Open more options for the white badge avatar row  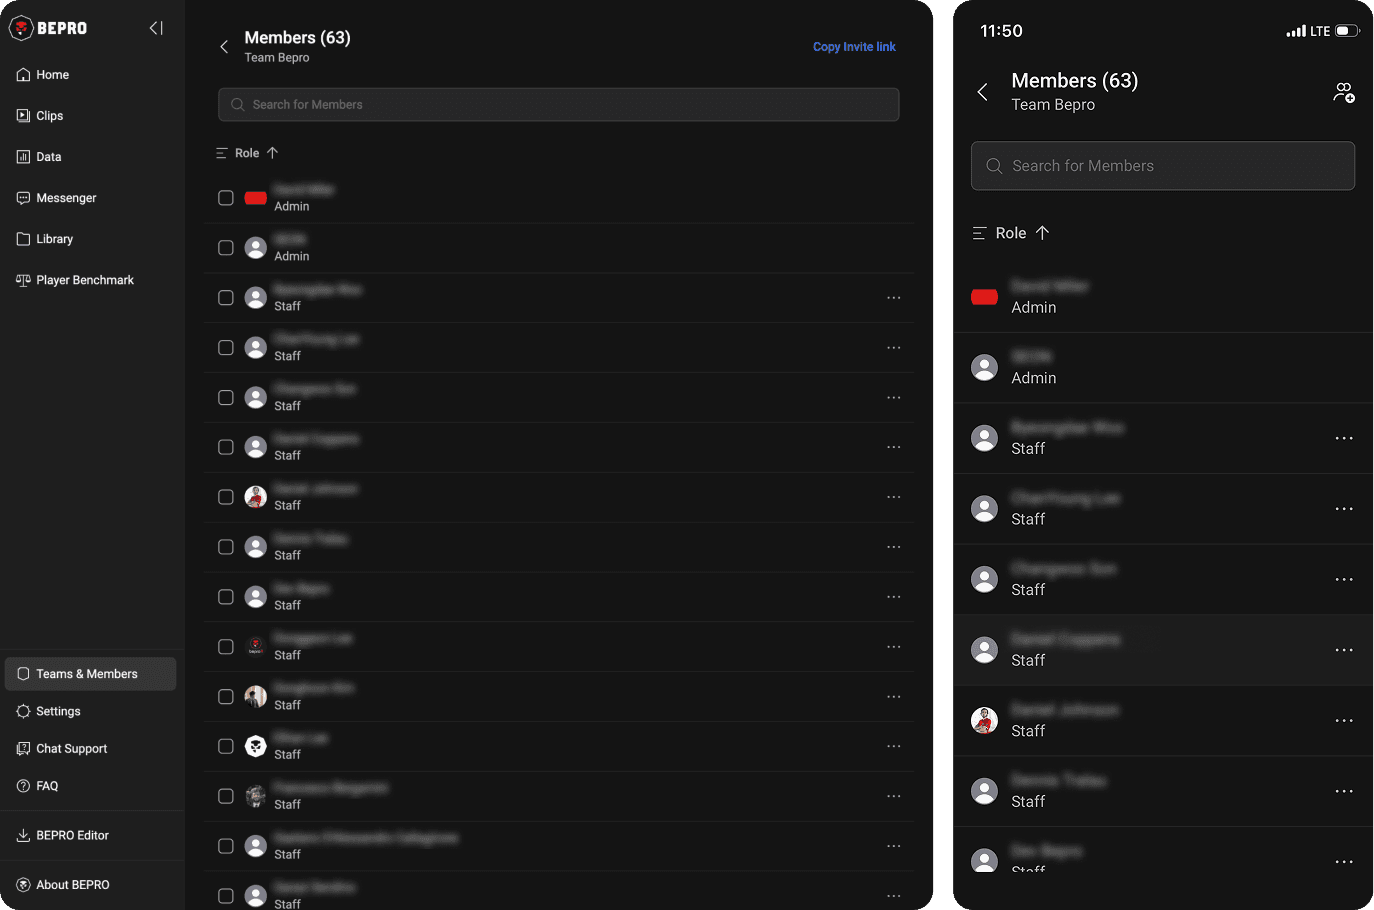tap(894, 747)
